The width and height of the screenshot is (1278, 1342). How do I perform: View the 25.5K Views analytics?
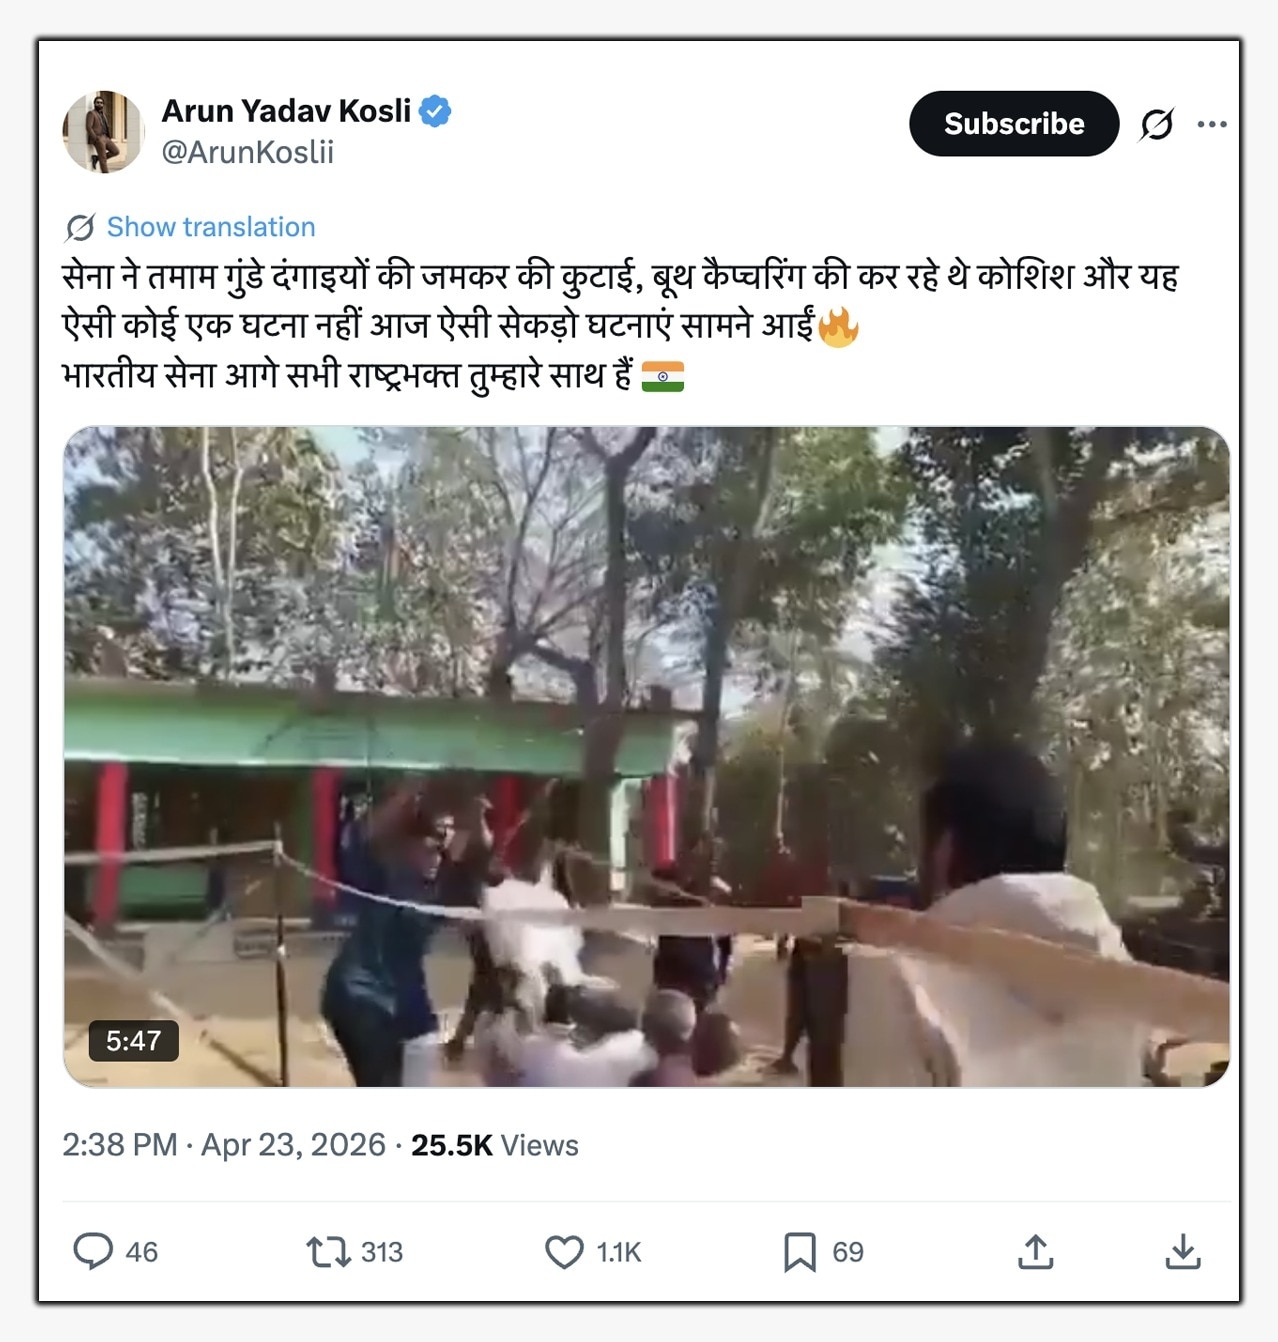494,1145
